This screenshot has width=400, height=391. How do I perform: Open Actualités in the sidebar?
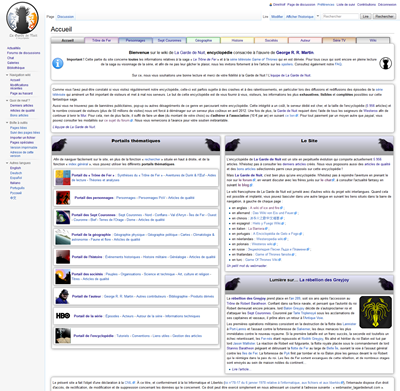click(x=14, y=48)
